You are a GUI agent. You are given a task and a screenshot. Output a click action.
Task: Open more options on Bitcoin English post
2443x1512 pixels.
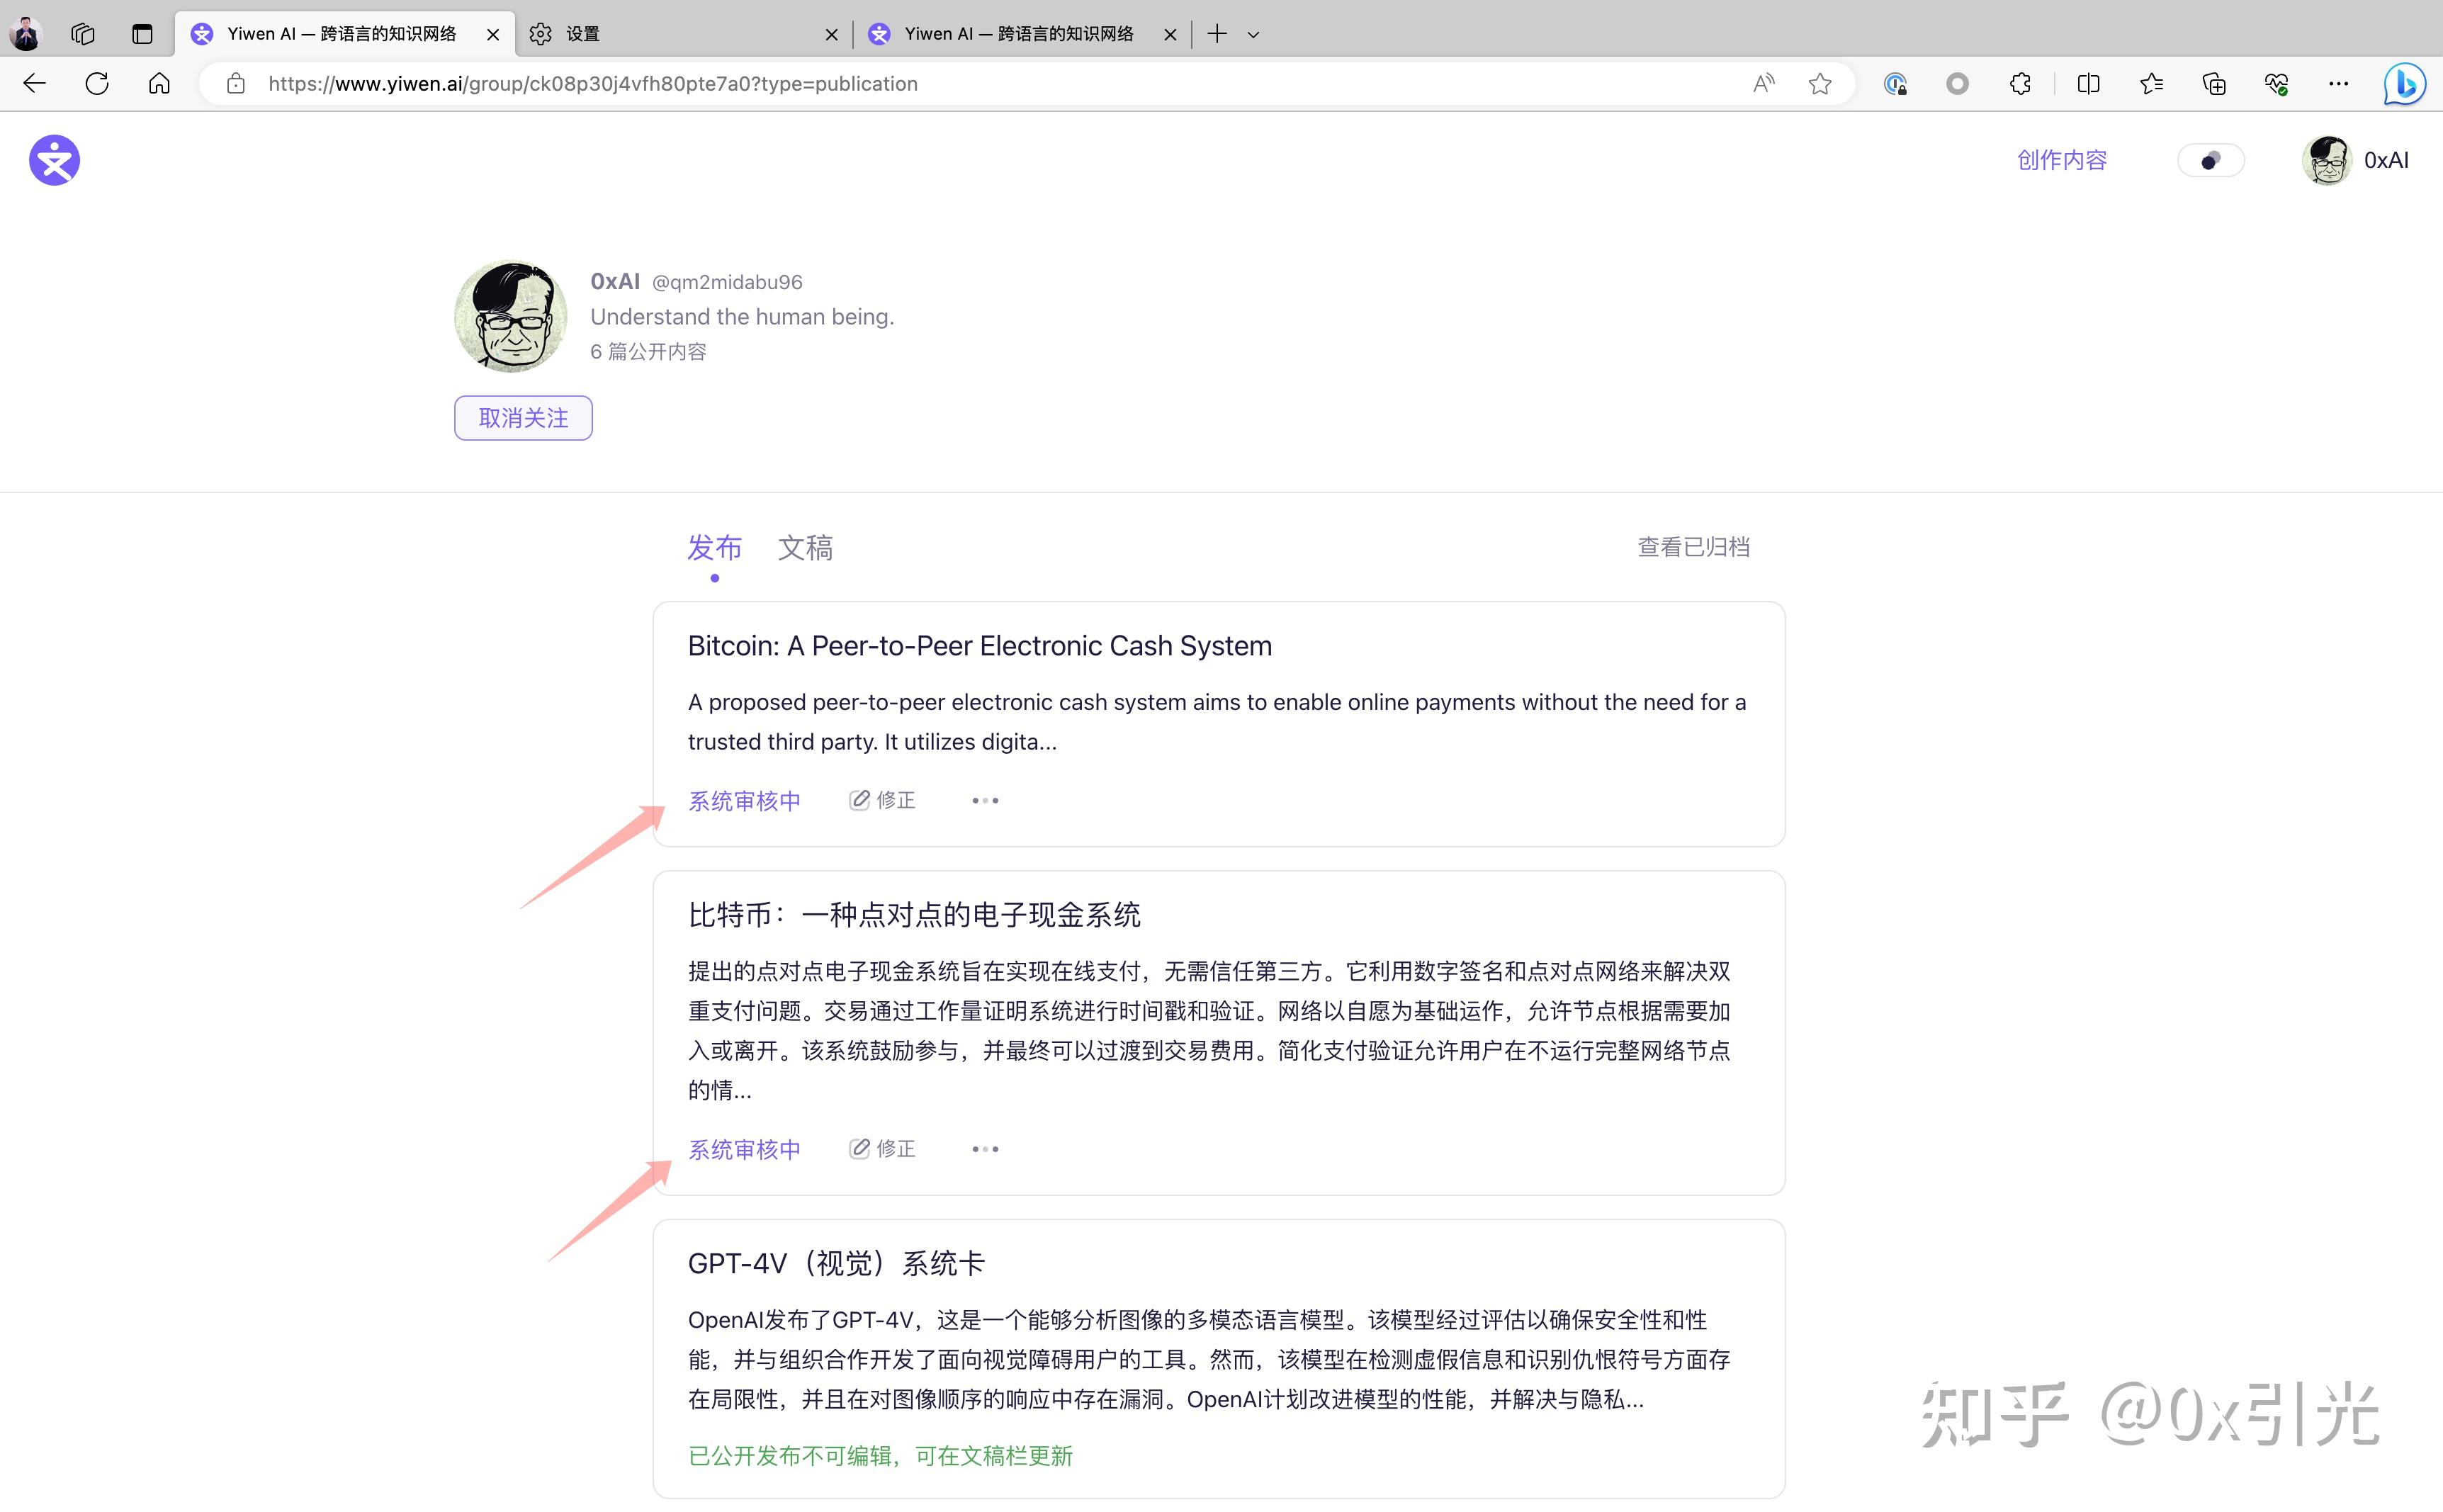coord(985,800)
